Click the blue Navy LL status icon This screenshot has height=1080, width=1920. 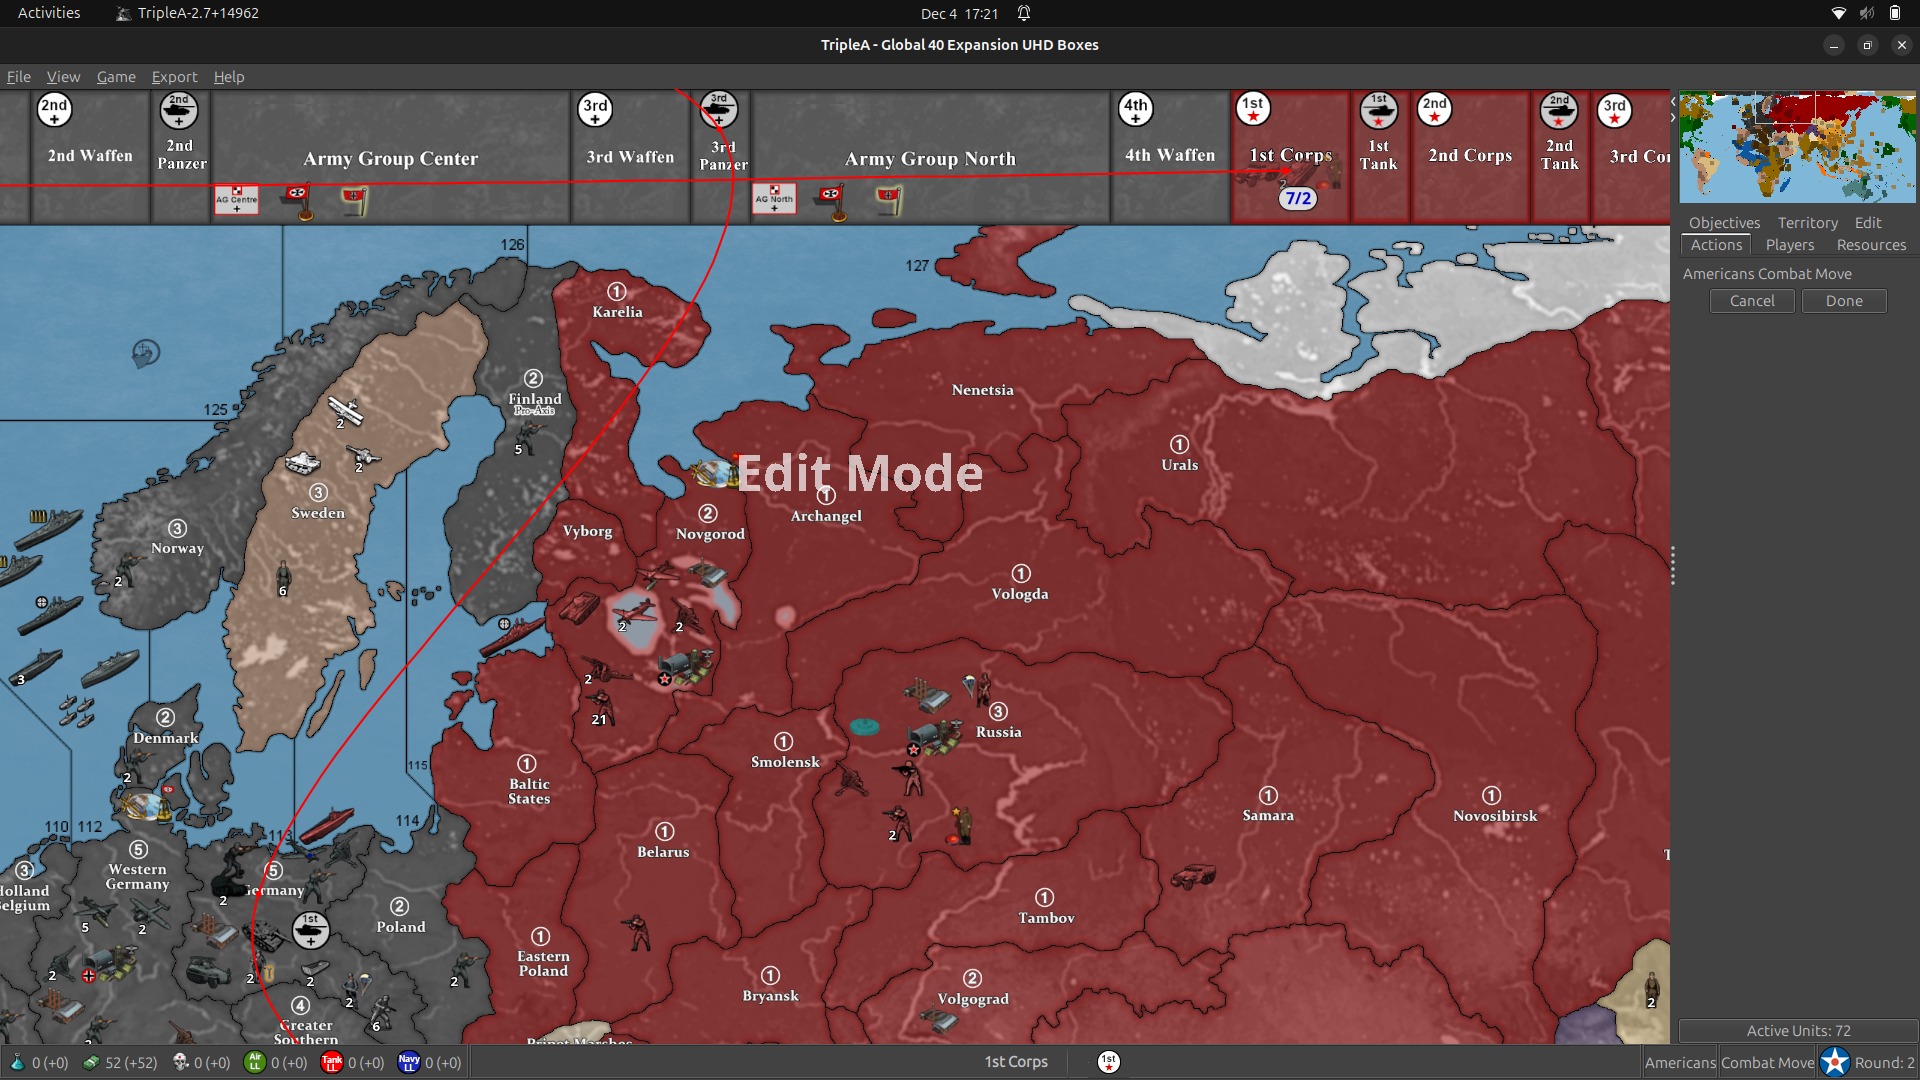click(x=408, y=1062)
